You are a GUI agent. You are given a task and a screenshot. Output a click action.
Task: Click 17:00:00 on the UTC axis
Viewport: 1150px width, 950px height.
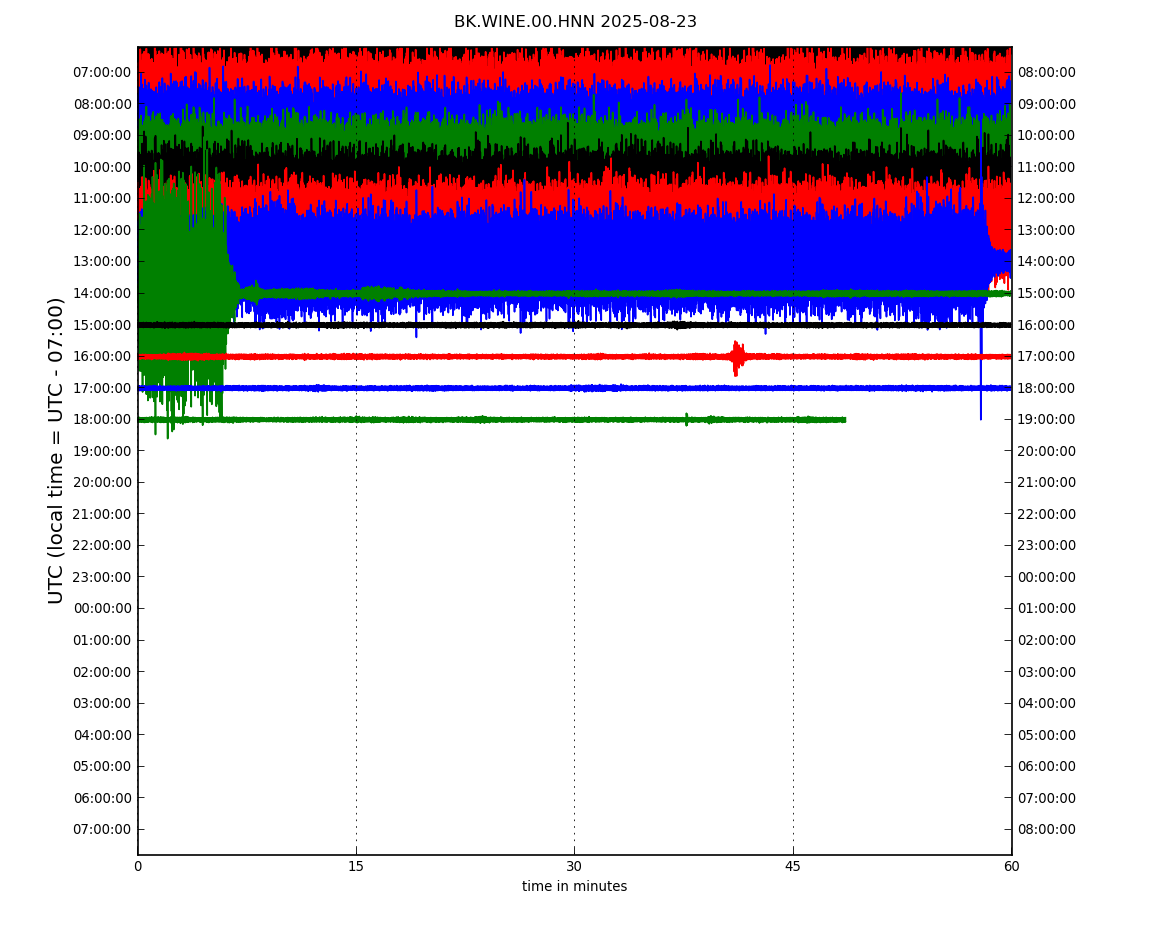[102, 388]
